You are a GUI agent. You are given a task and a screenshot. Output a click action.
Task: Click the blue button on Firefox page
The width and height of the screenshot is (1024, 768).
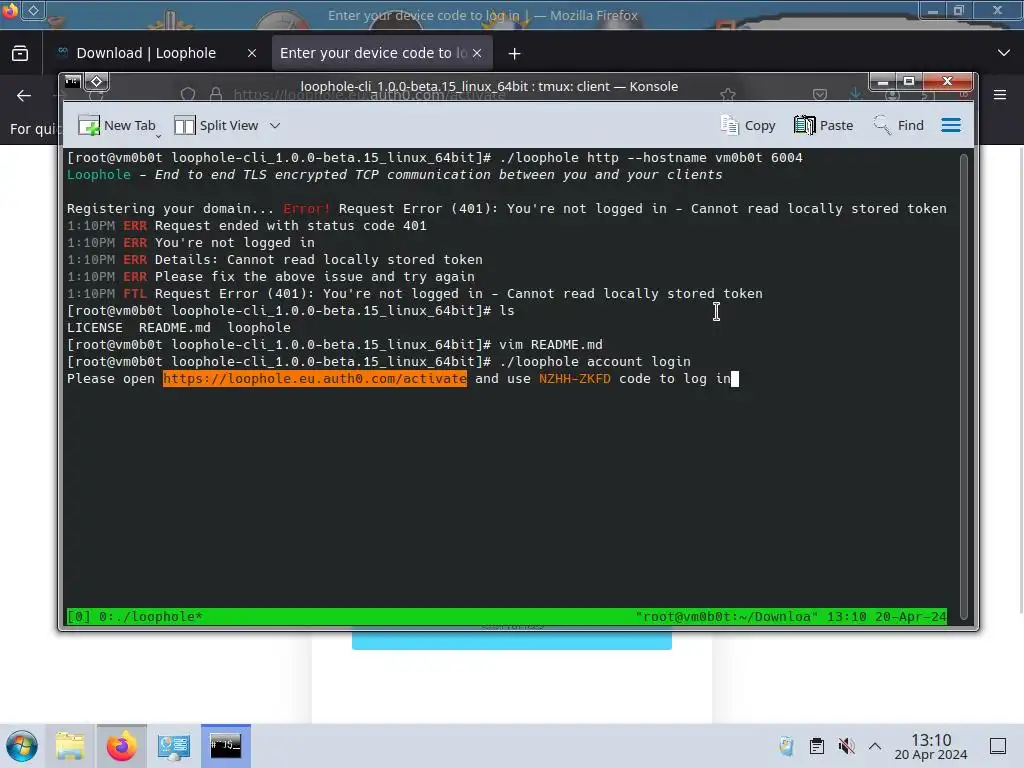tap(512, 640)
